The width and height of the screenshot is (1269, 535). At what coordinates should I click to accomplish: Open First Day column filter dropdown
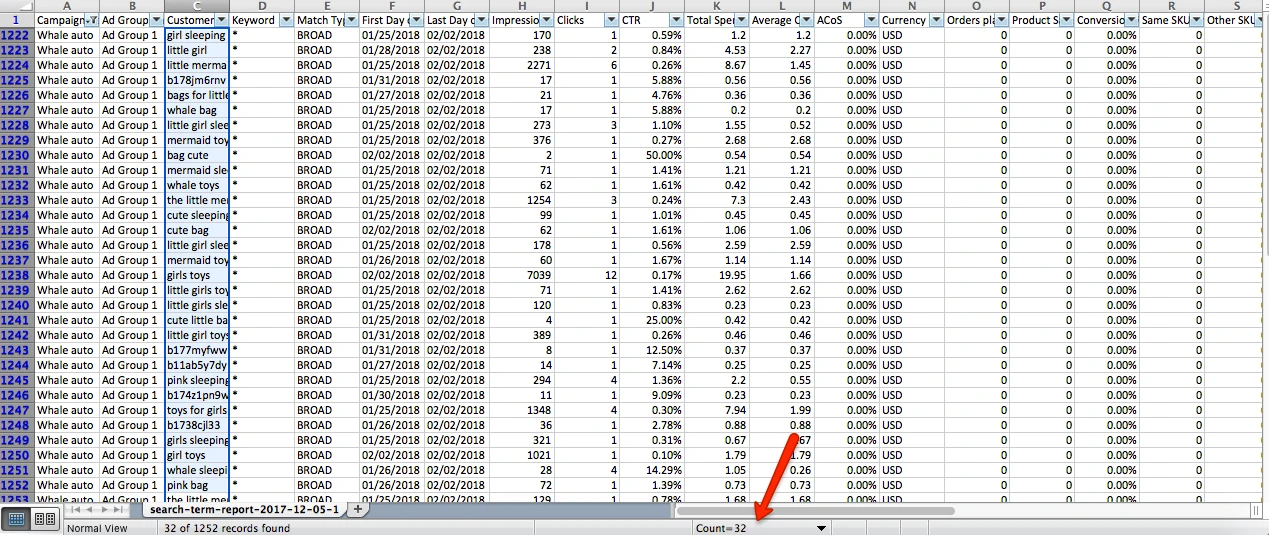(x=416, y=20)
